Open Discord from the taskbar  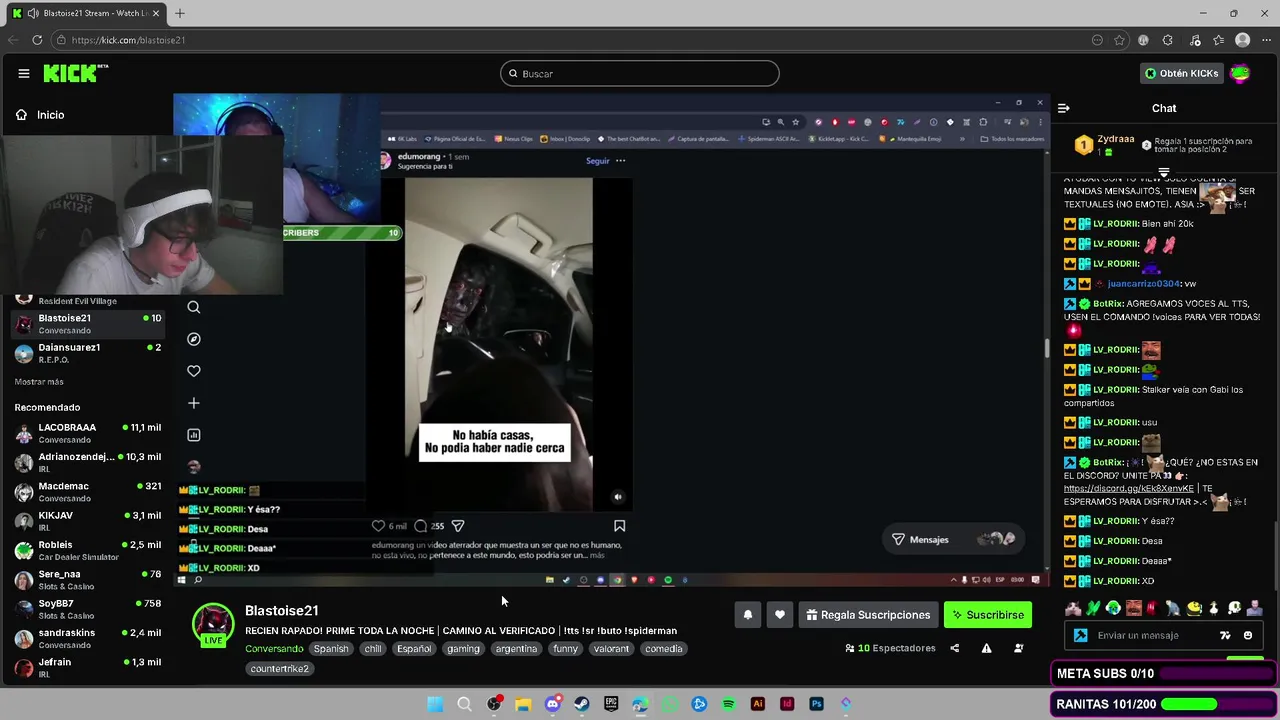552,704
